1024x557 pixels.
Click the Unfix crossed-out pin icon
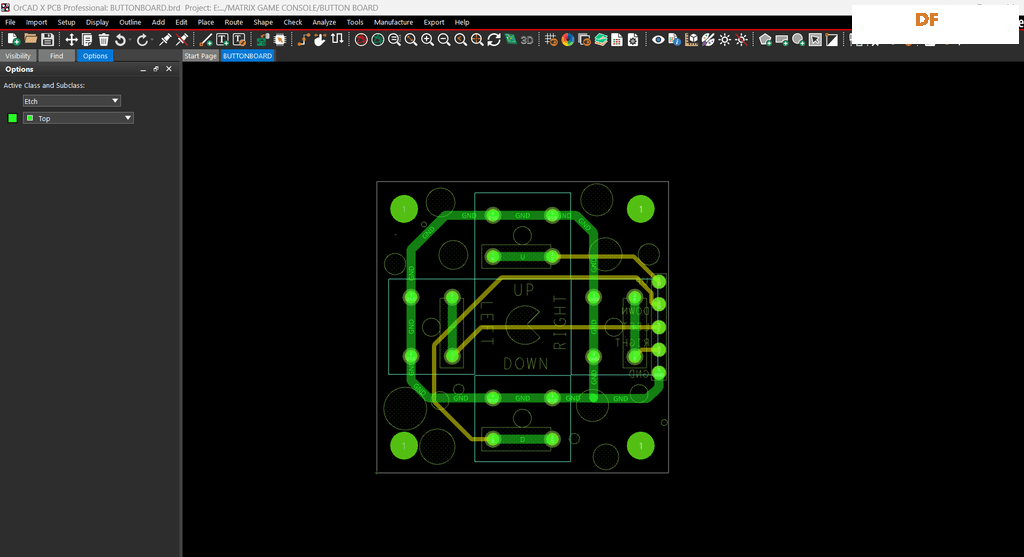point(182,40)
